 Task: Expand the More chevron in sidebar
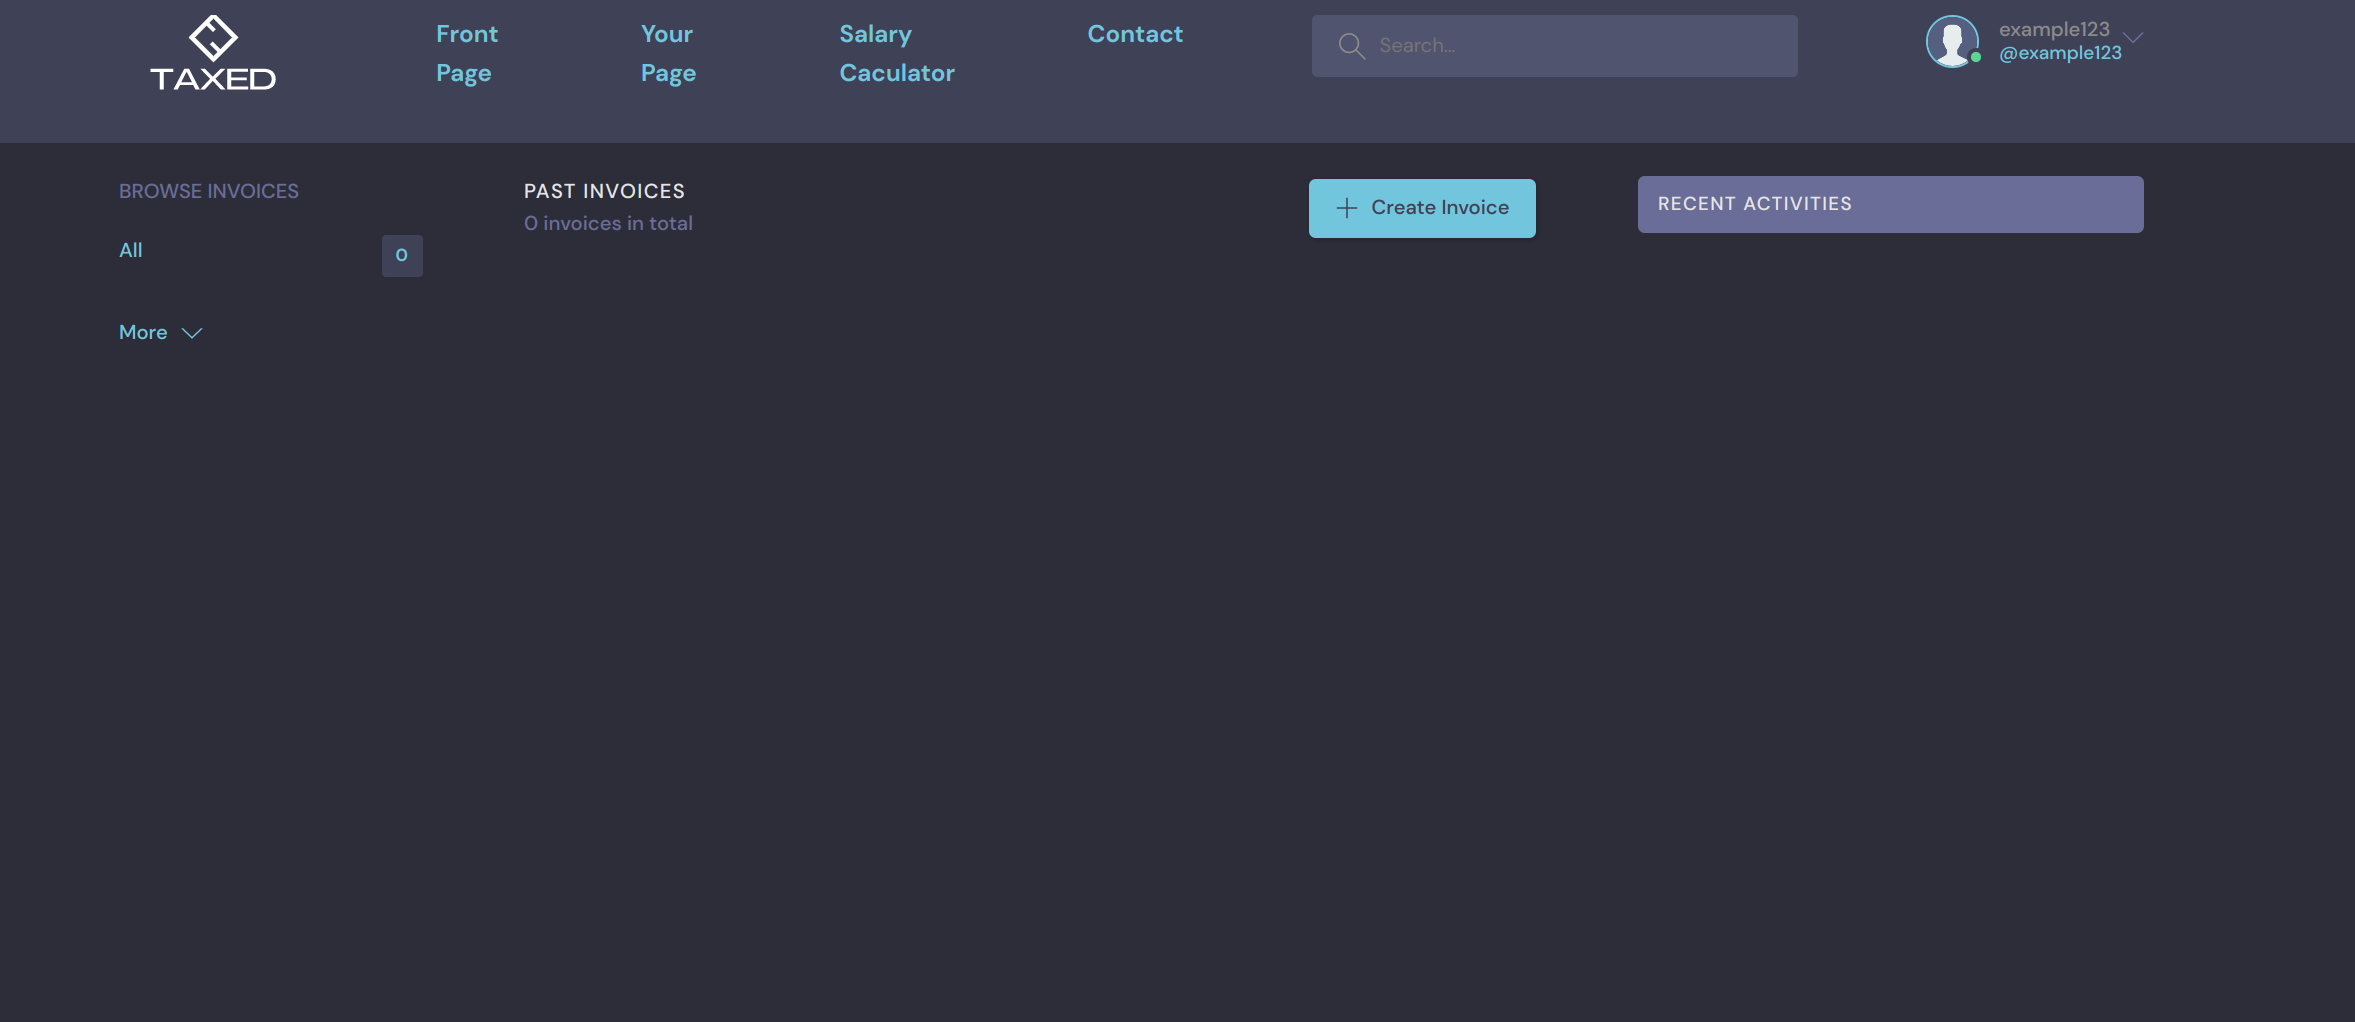pos(192,333)
